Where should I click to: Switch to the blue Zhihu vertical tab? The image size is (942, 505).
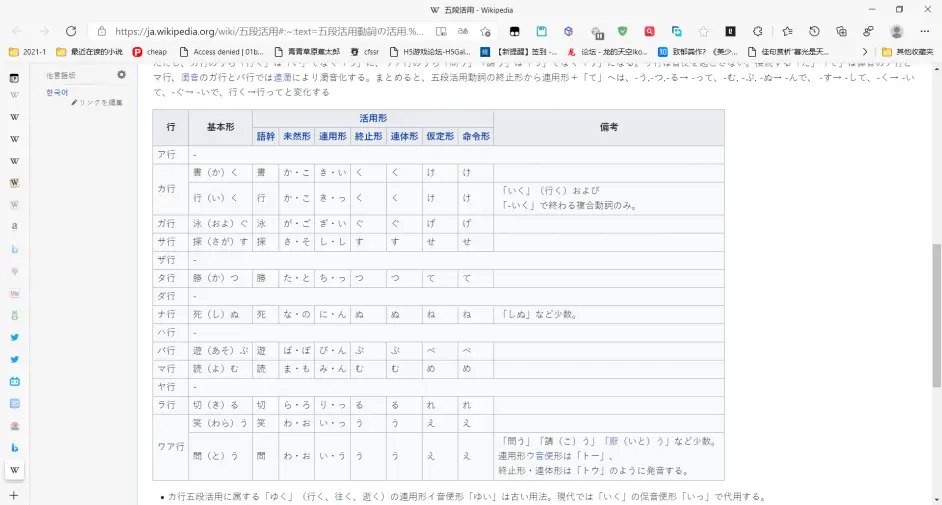(x=14, y=404)
